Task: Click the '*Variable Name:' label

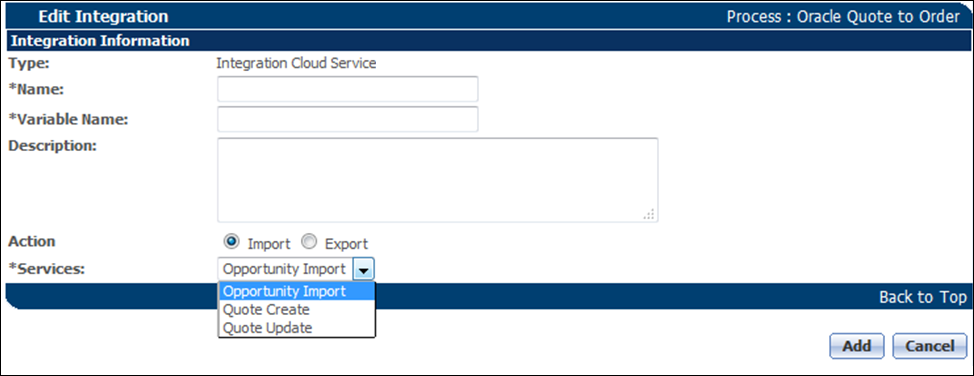Action: (x=68, y=119)
